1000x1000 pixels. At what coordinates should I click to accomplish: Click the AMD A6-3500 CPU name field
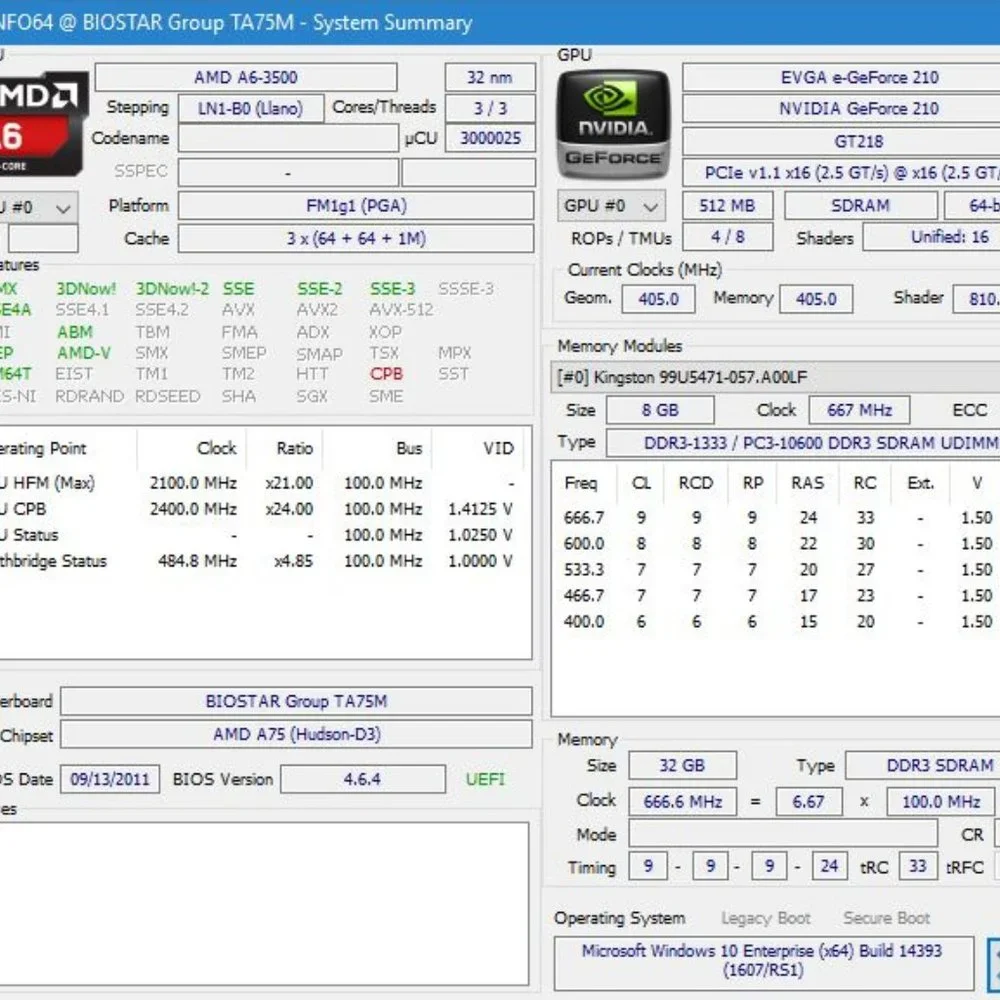click(x=246, y=78)
